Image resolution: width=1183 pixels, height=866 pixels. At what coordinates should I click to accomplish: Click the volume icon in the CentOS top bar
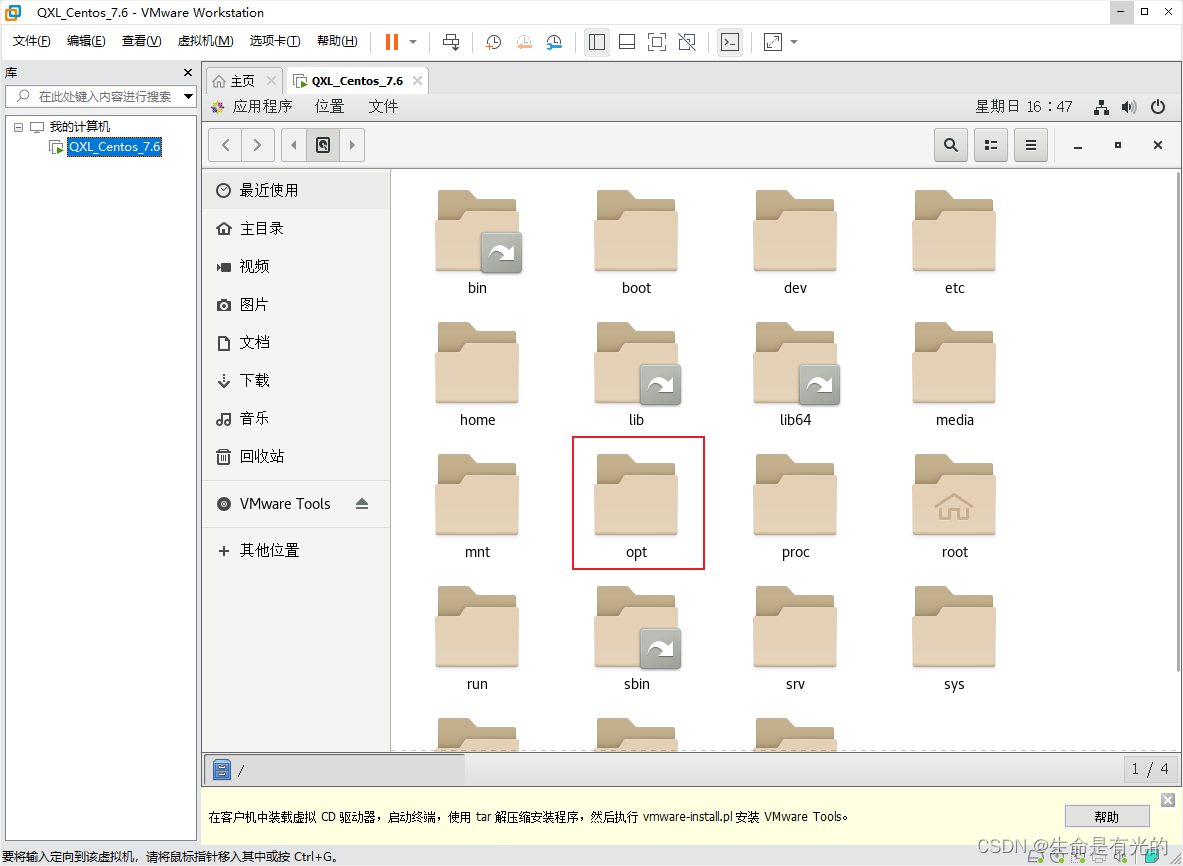[x=1129, y=107]
